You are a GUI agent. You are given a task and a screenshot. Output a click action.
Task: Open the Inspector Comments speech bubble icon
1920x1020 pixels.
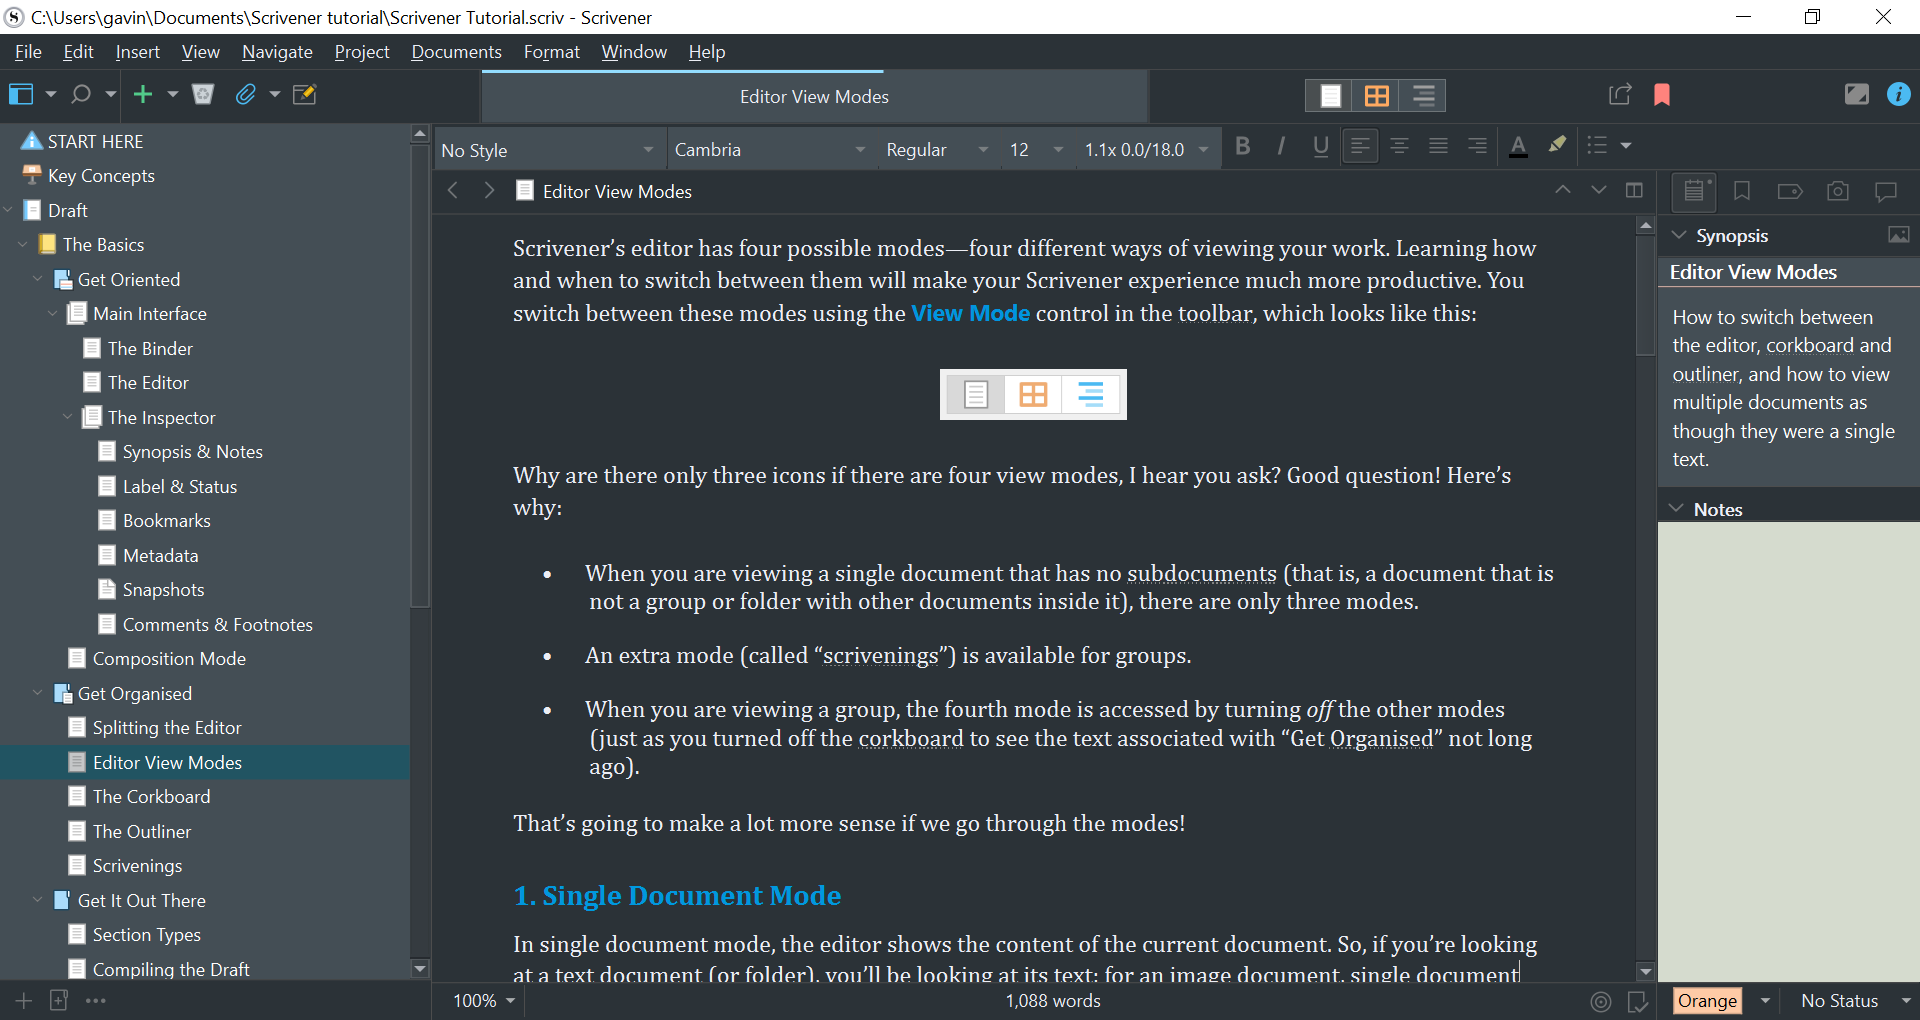(1886, 191)
